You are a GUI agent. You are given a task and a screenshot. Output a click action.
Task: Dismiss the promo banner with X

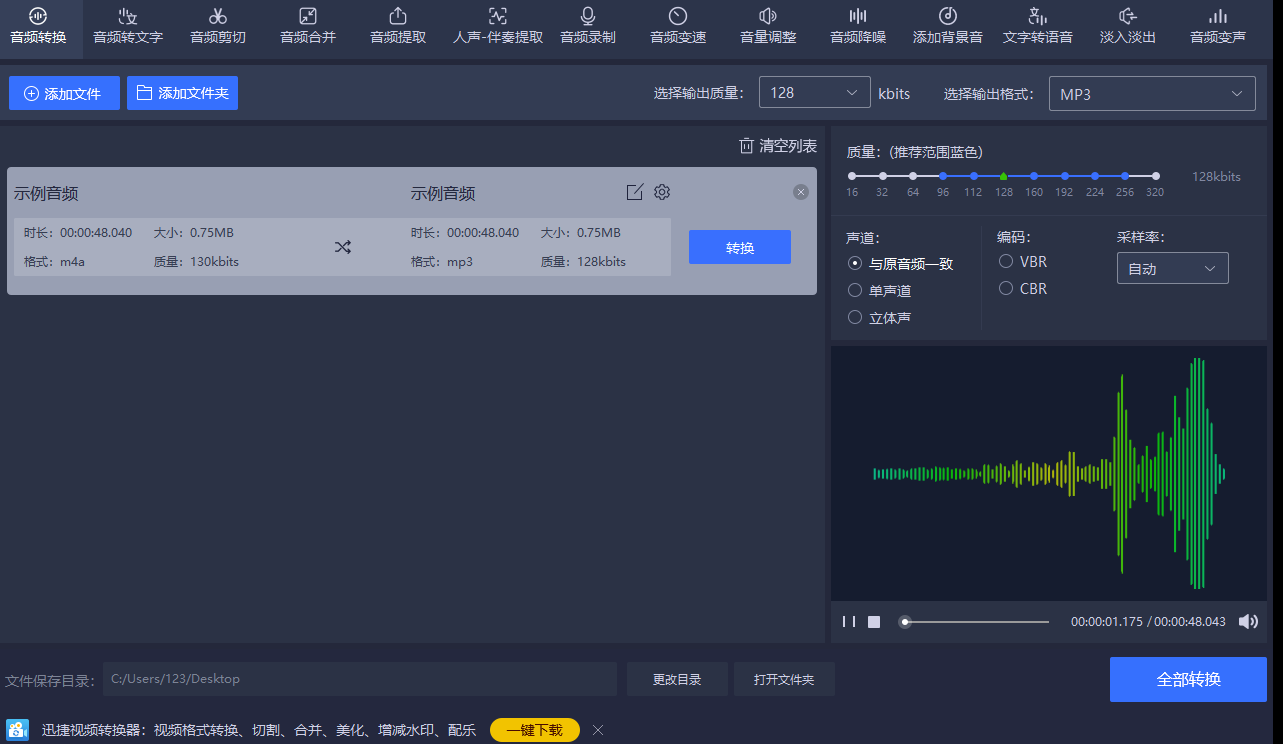tap(598, 730)
